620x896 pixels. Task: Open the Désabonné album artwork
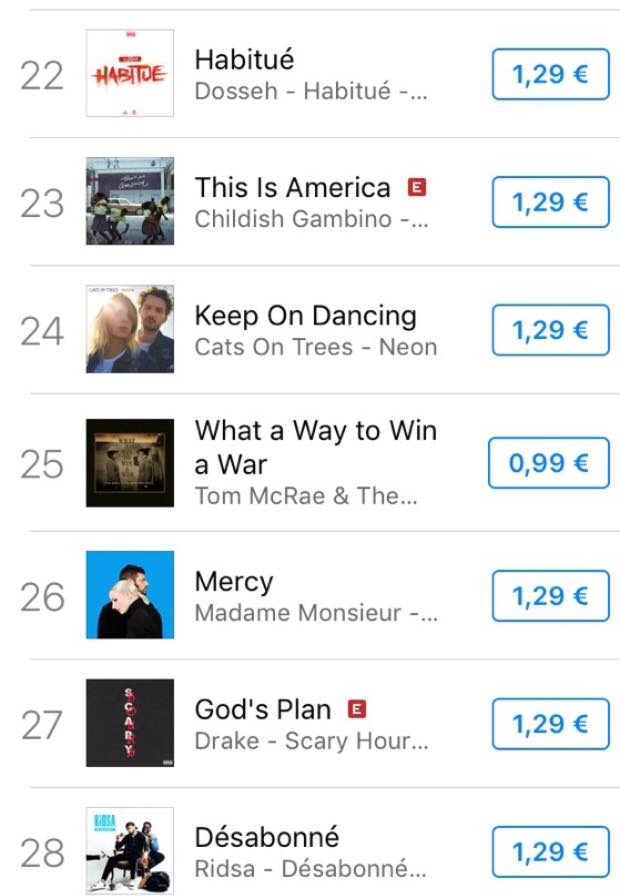click(x=130, y=851)
